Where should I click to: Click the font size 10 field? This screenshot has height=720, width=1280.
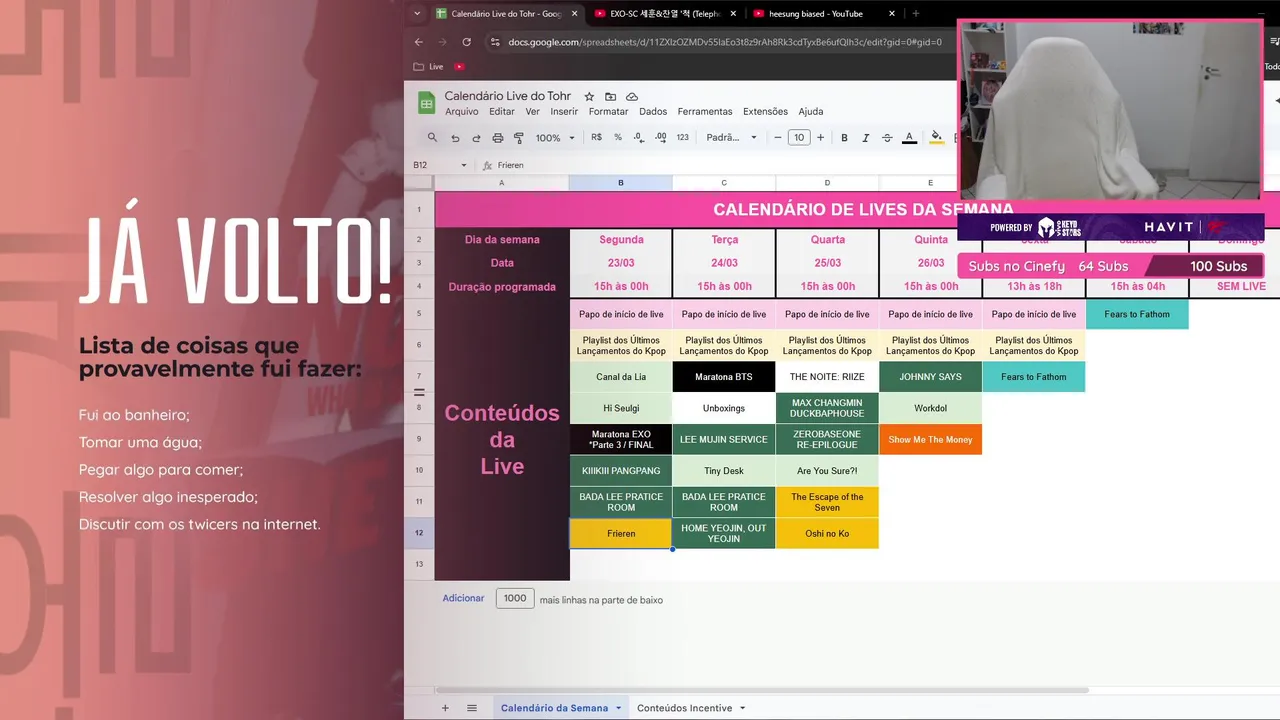(798, 138)
